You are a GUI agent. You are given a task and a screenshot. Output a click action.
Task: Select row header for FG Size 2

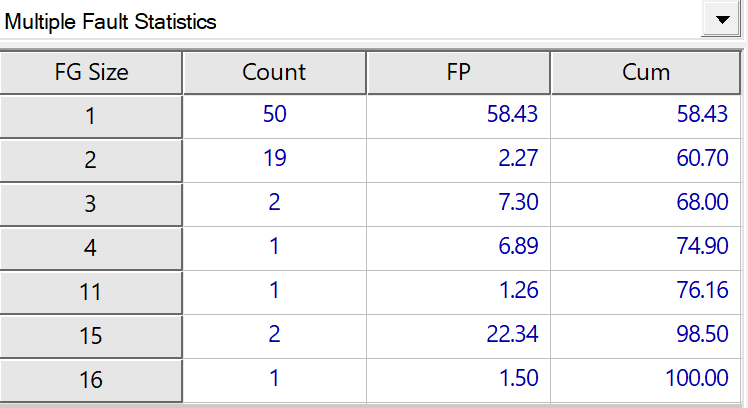[x=91, y=159]
